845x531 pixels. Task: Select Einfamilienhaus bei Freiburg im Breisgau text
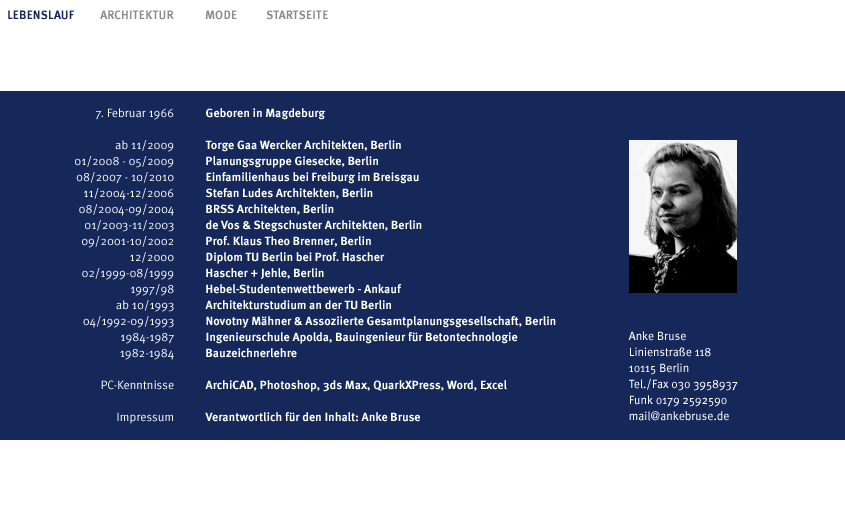(x=312, y=177)
